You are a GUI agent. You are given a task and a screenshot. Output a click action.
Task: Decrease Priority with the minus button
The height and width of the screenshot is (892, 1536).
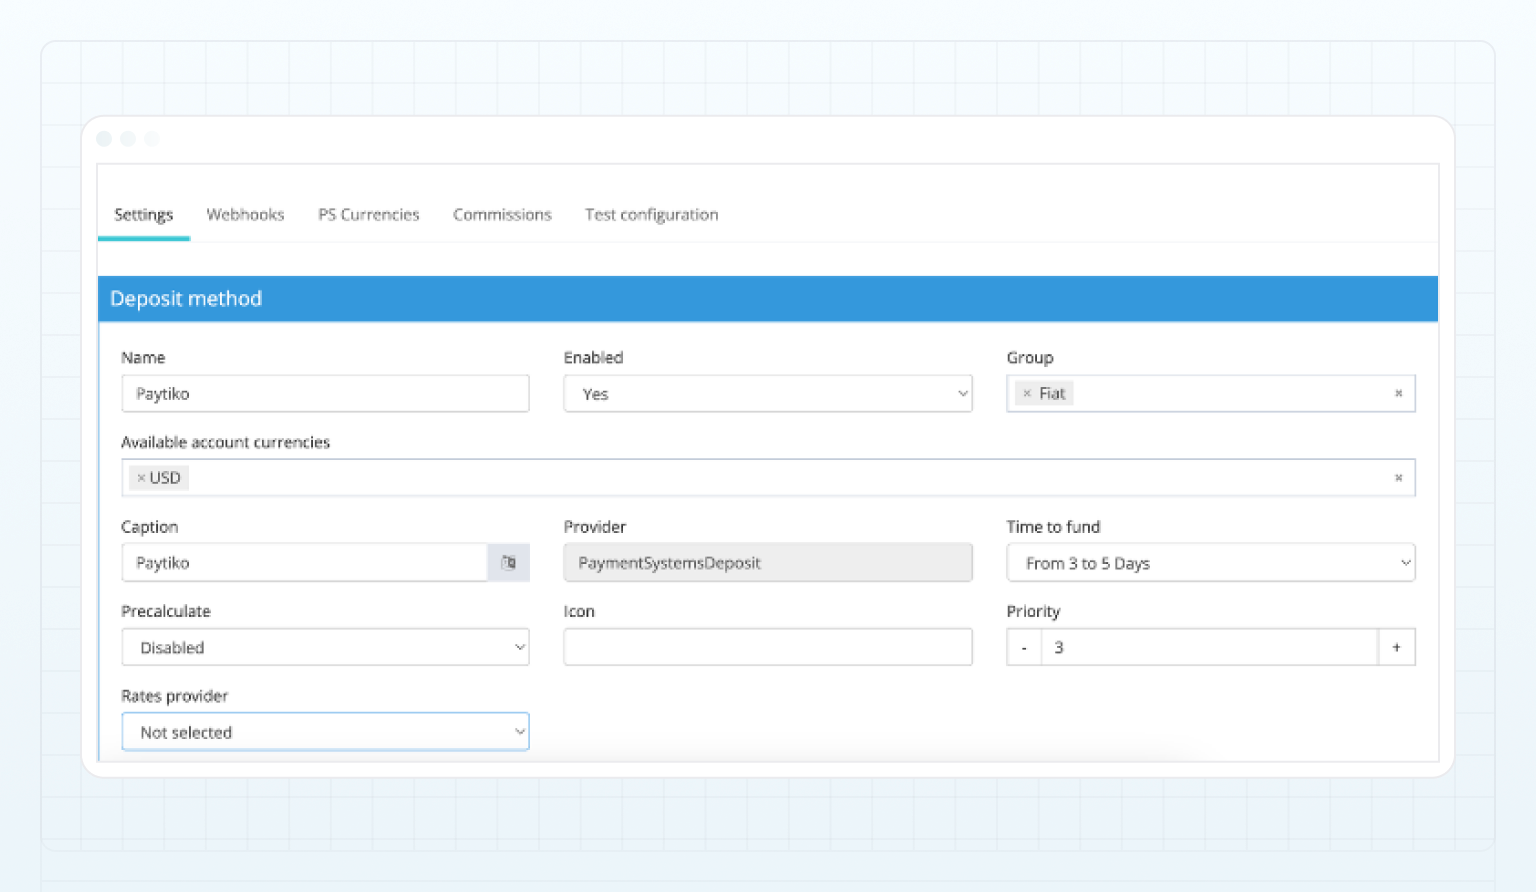pyautogui.click(x=1024, y=648)
